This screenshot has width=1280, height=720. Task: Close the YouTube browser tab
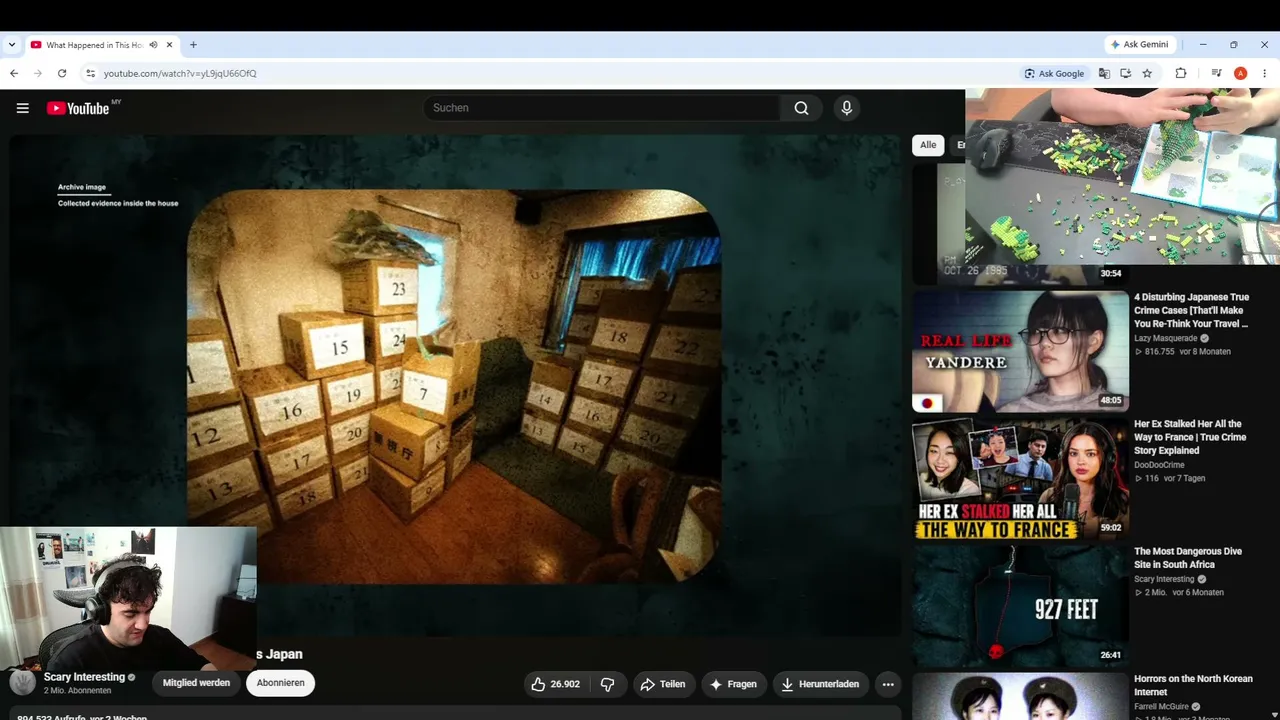click(169, 45)
